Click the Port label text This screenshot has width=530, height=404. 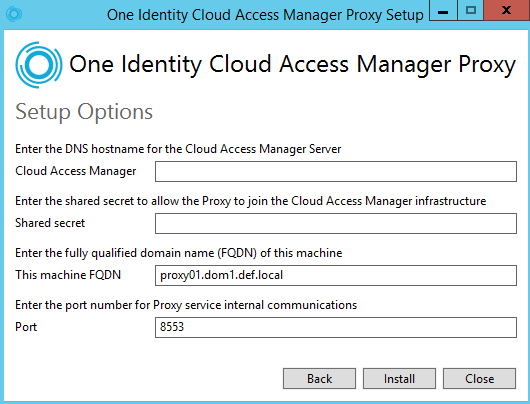[26, 327]
